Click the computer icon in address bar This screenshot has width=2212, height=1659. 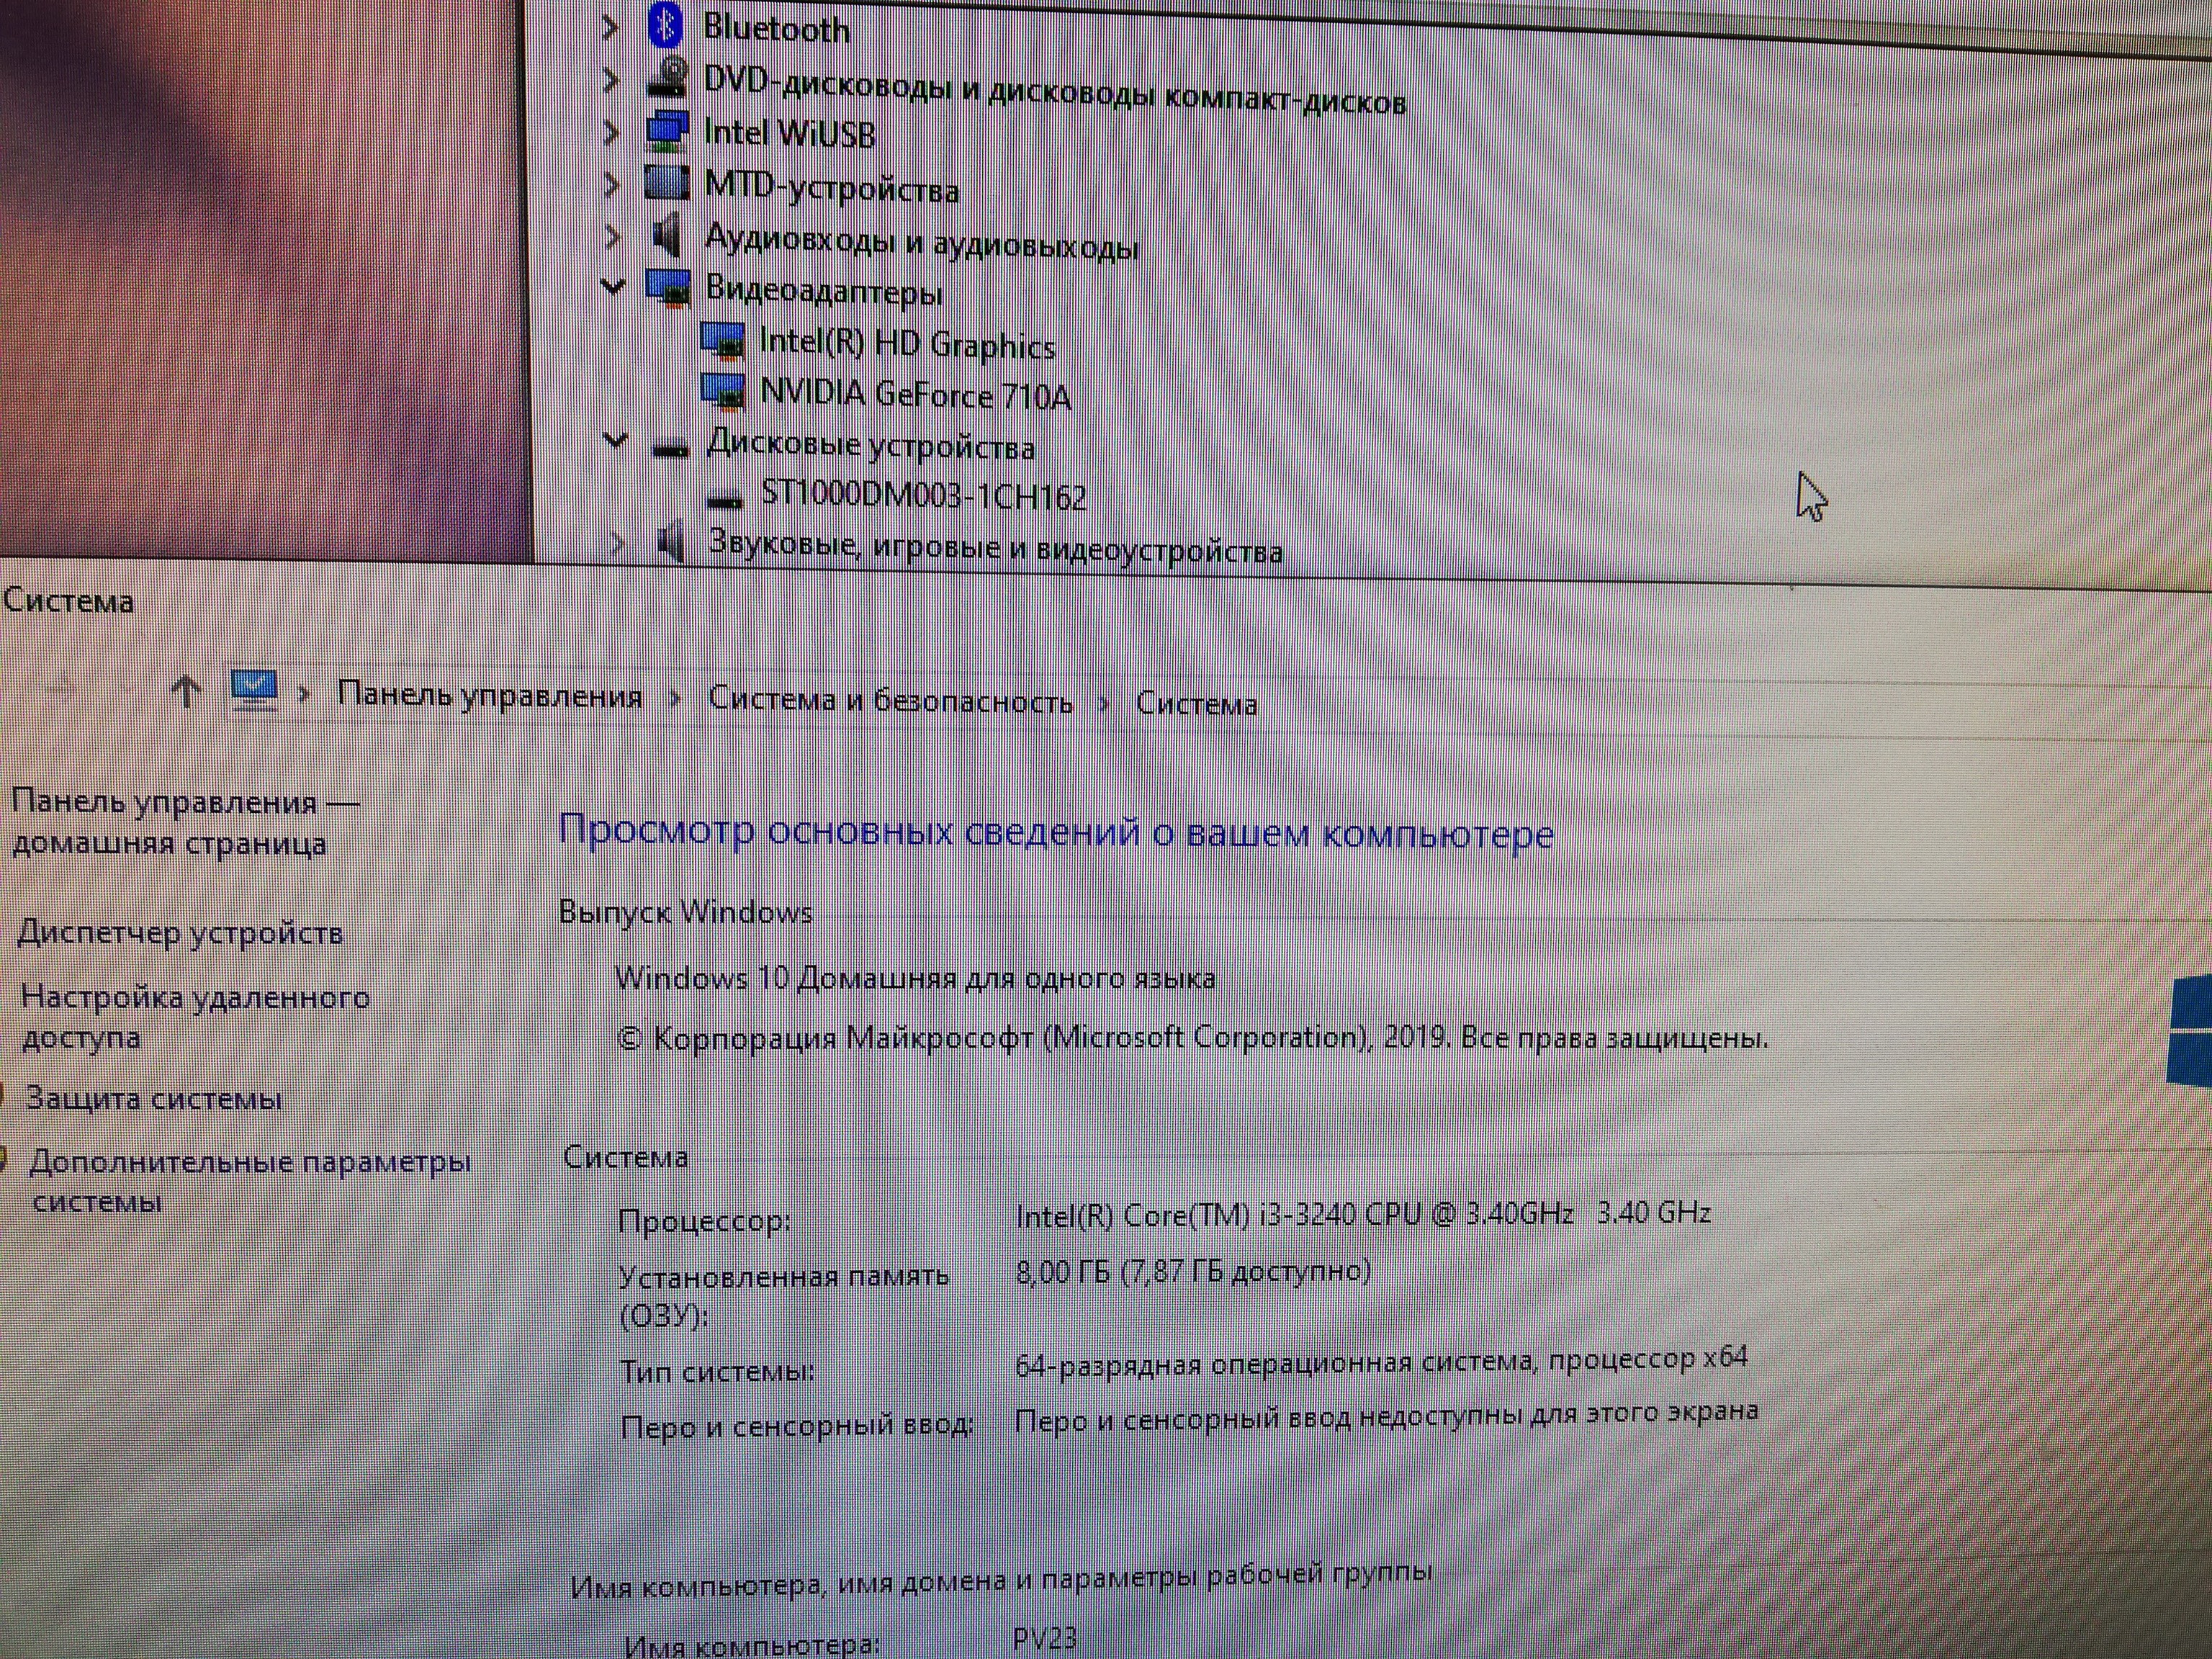(x=254, y=690)
